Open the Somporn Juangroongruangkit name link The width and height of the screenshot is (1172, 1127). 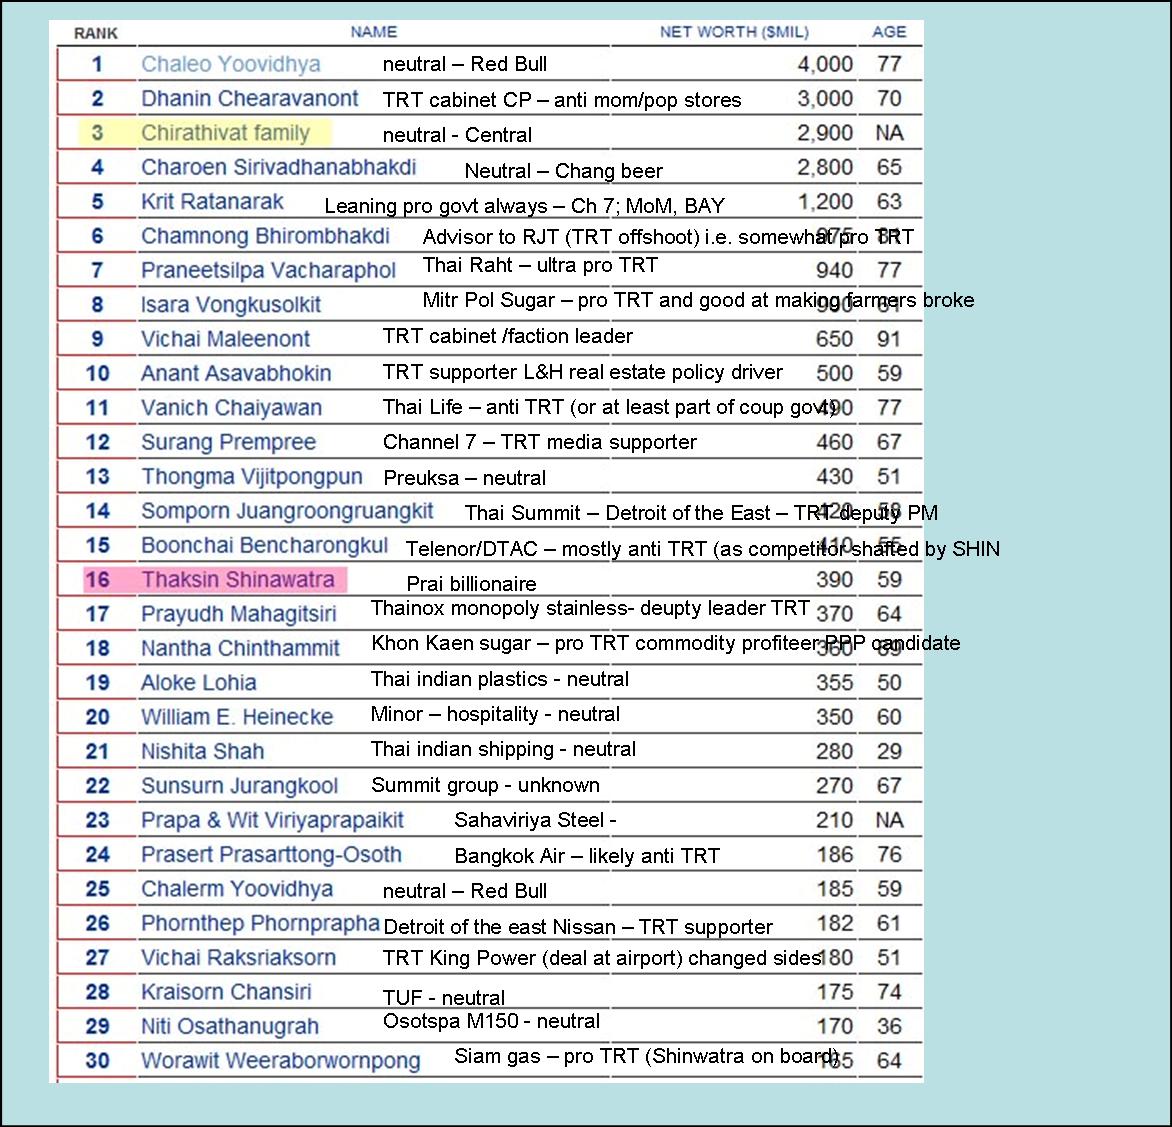point(287,511)
